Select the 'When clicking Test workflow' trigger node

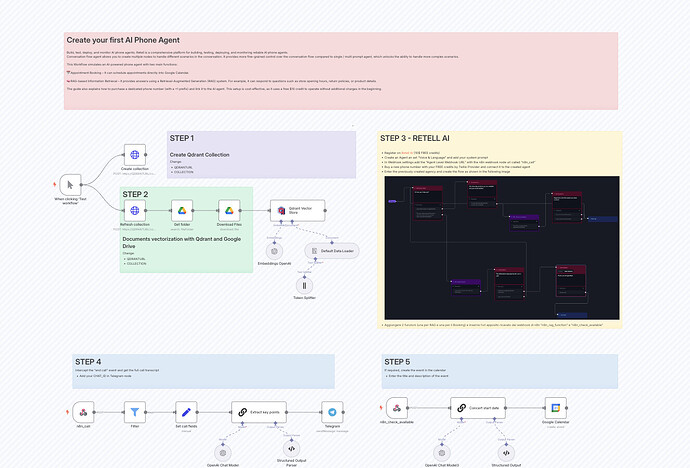click(70, 185)
